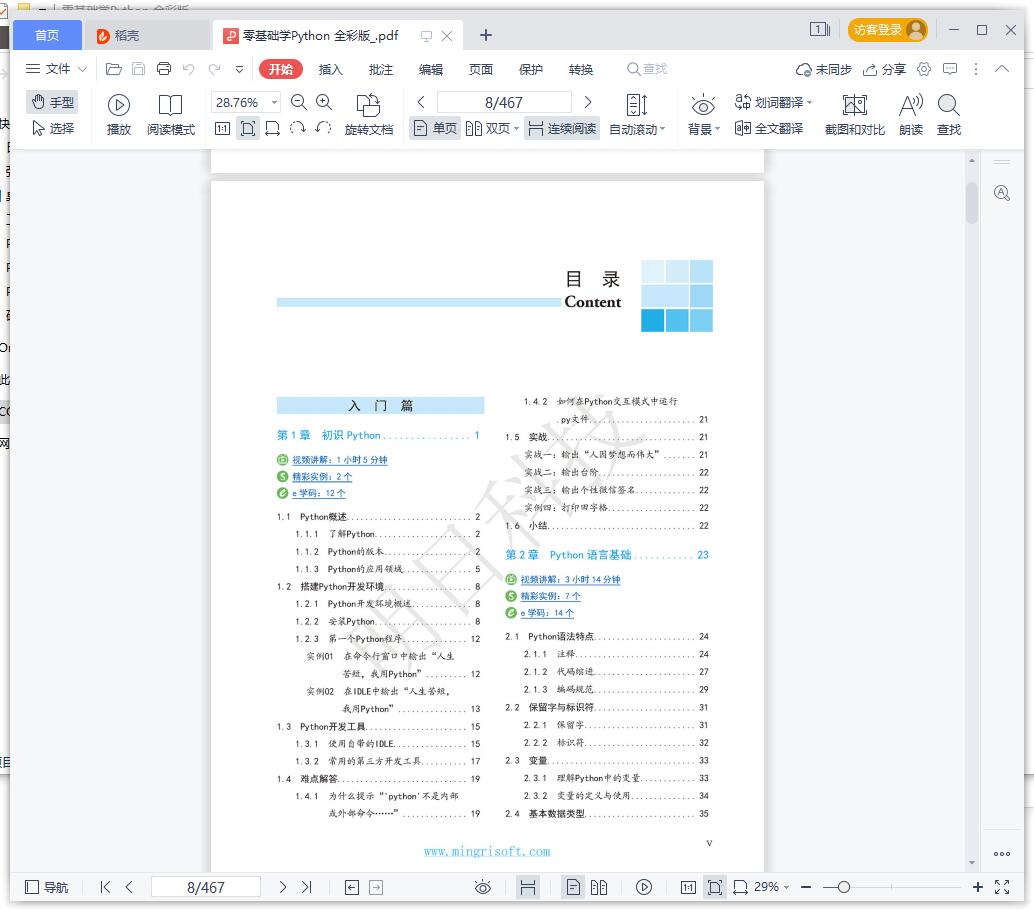Open the 编辑 edit tab
The width and height of the screenshot is (1034, 911).
coord(431,69)
